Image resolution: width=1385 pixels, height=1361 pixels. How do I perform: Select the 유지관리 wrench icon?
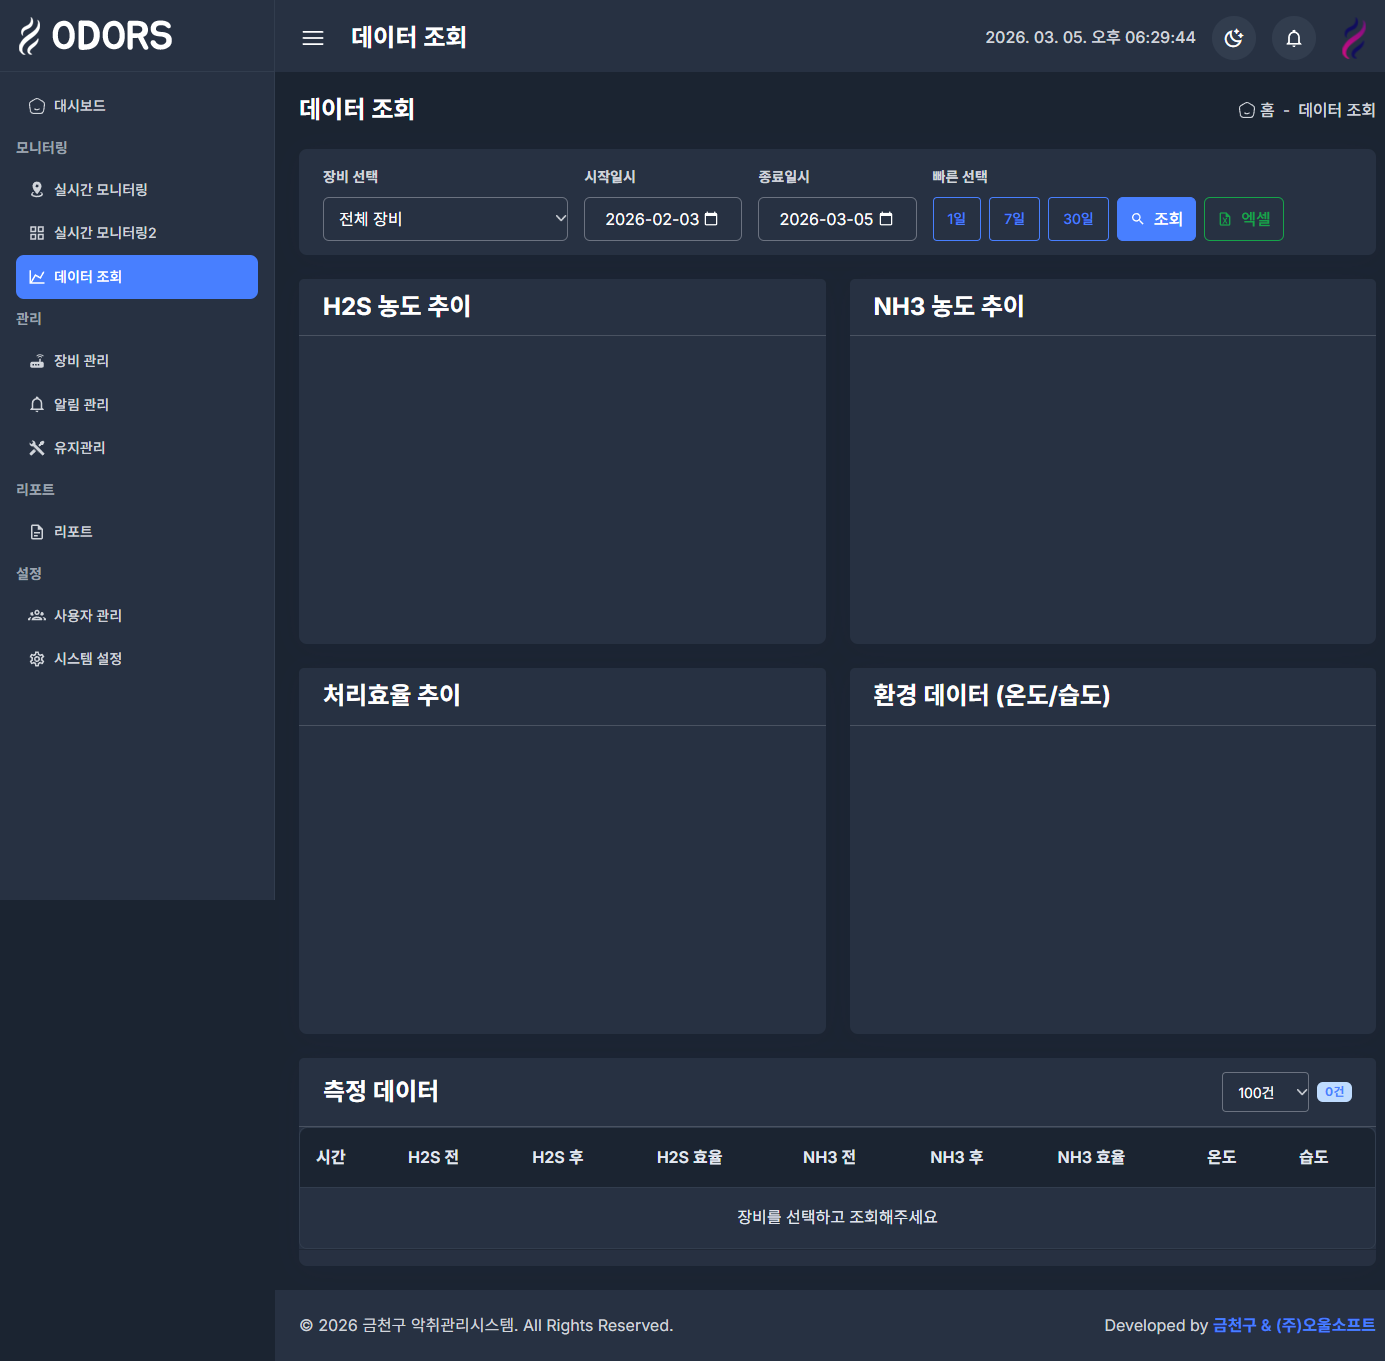37,447
